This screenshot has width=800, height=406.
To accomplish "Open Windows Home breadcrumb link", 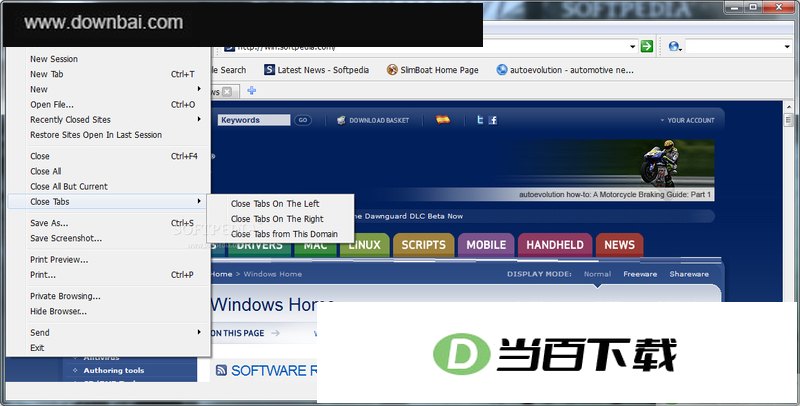I will (272, 274).
